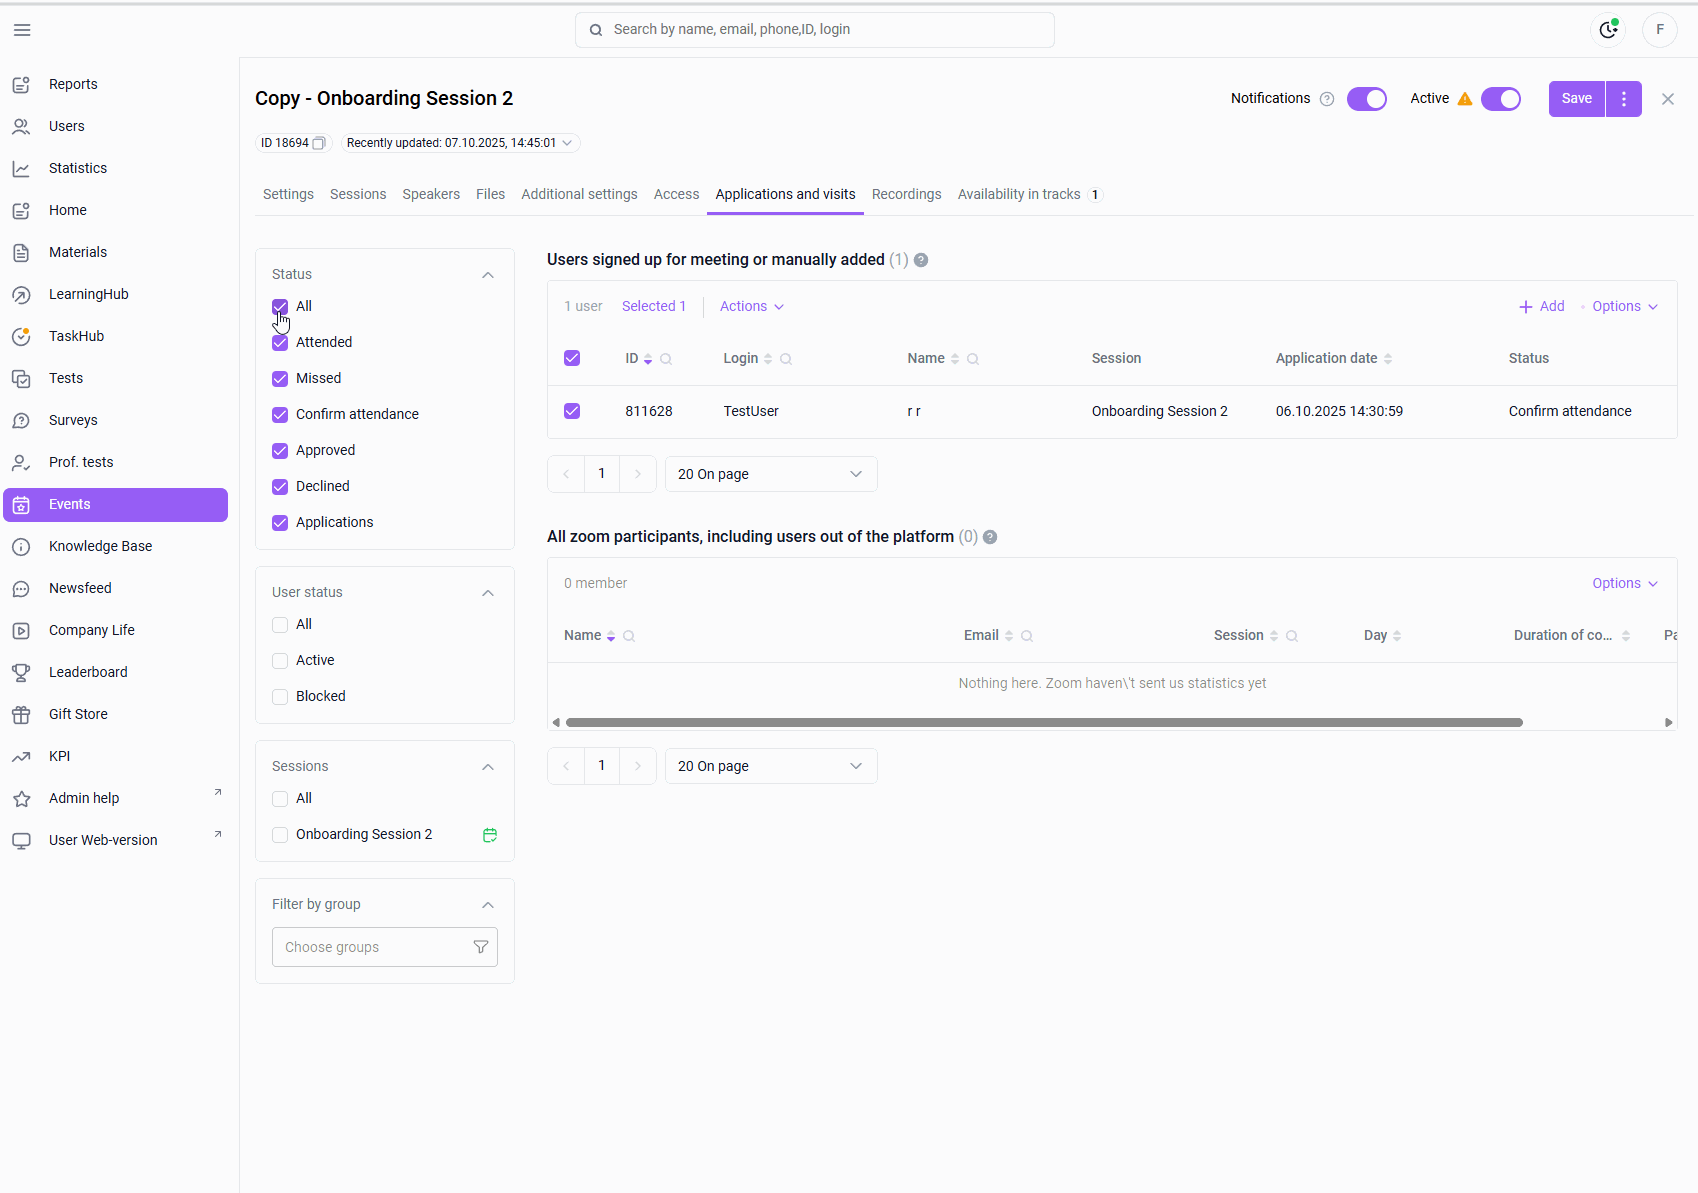1698x1193 pixels.
Task: Open the three-dot menu beside Save
Action: pyautogui.click(x=1624, y=99)
